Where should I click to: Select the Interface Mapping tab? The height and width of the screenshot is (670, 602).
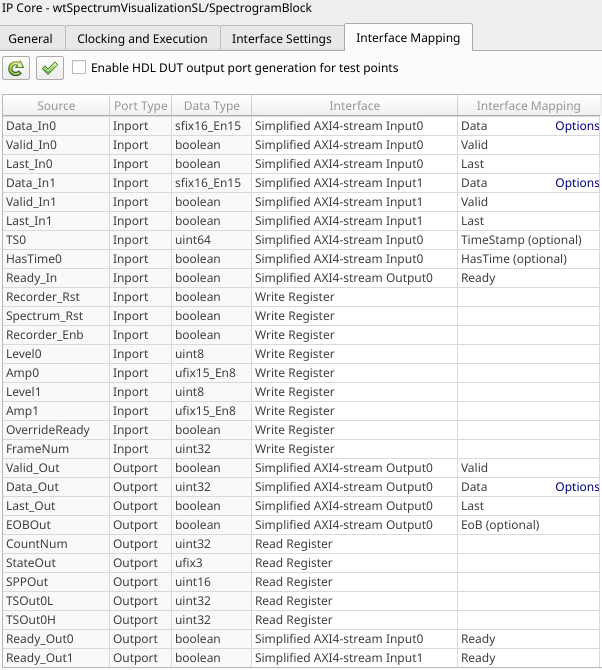[408, 38]
